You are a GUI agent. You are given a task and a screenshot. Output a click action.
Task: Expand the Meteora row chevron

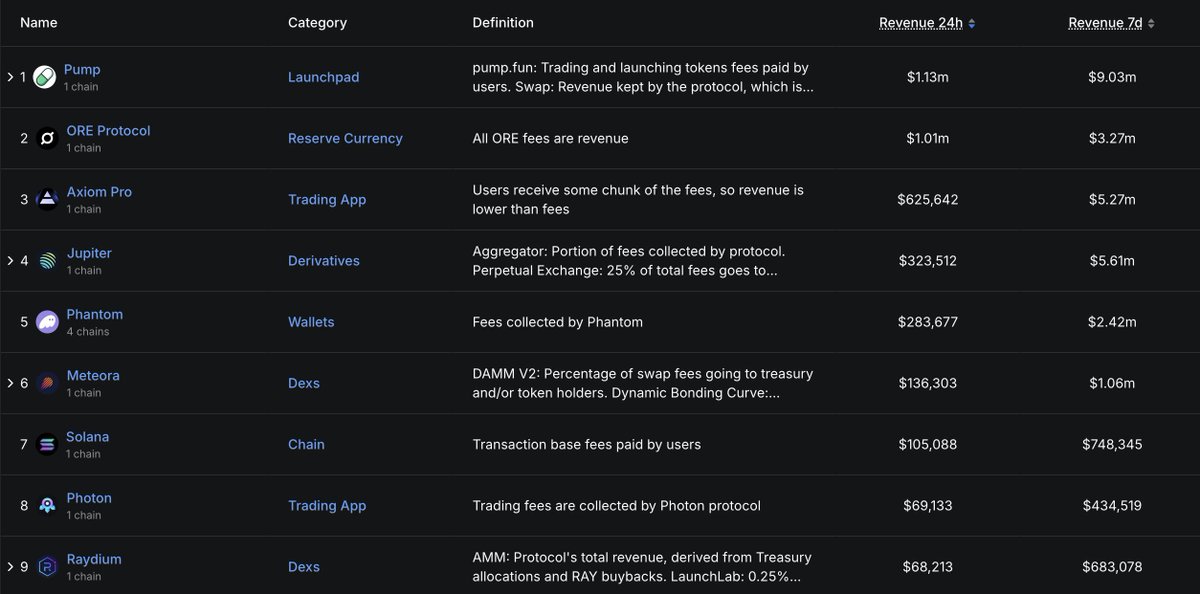click(x=10, y=383)
